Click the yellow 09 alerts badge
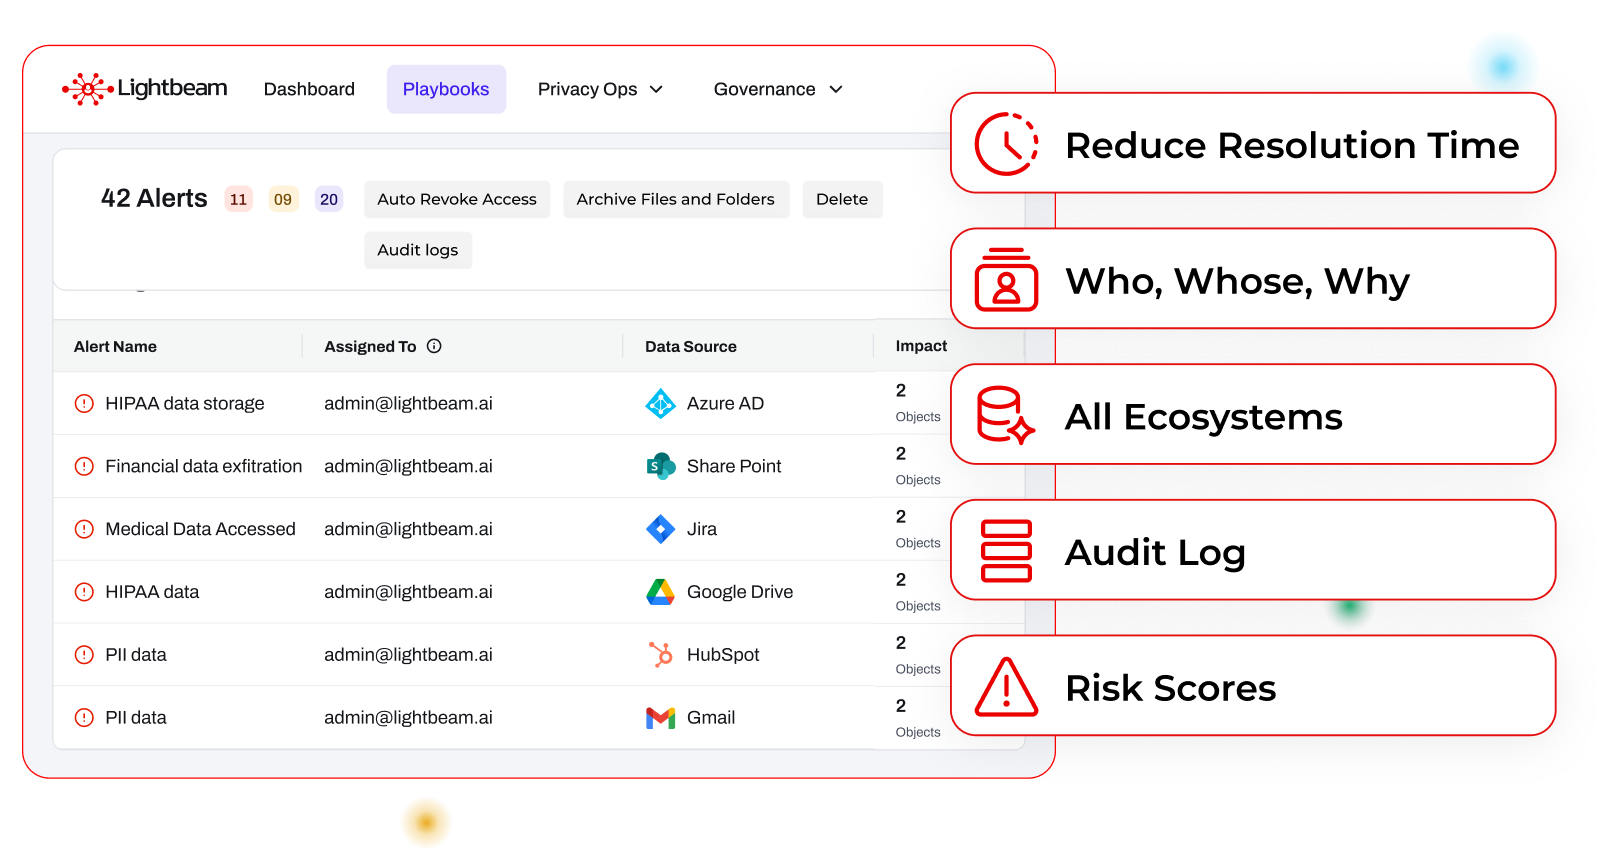The image size is (1602, 861). (283, 199)
